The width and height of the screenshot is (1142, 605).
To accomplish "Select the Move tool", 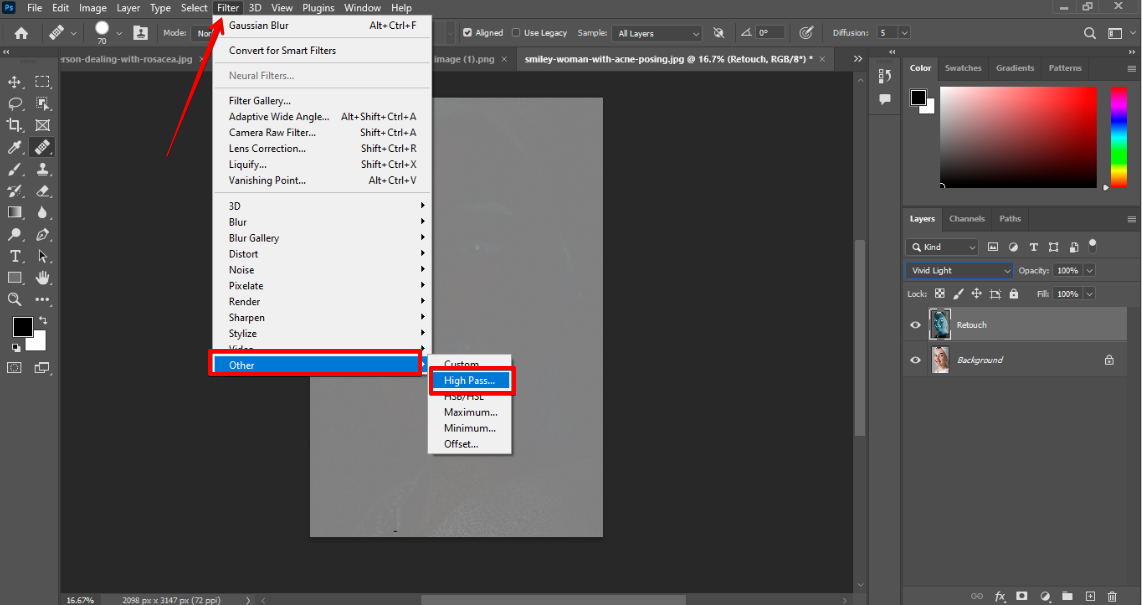I will (x=14, y=82).
